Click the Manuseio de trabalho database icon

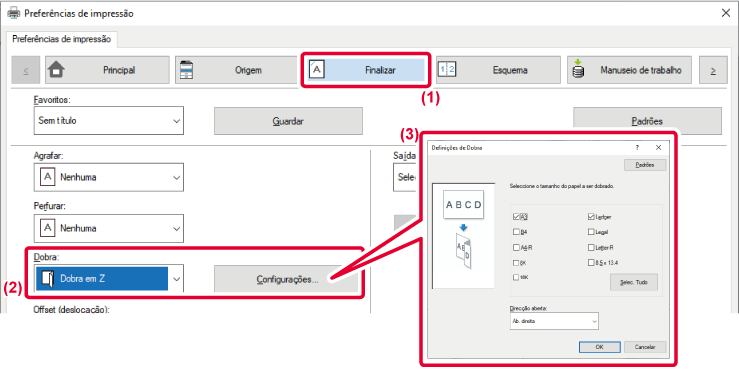click(x=578, y=70)
